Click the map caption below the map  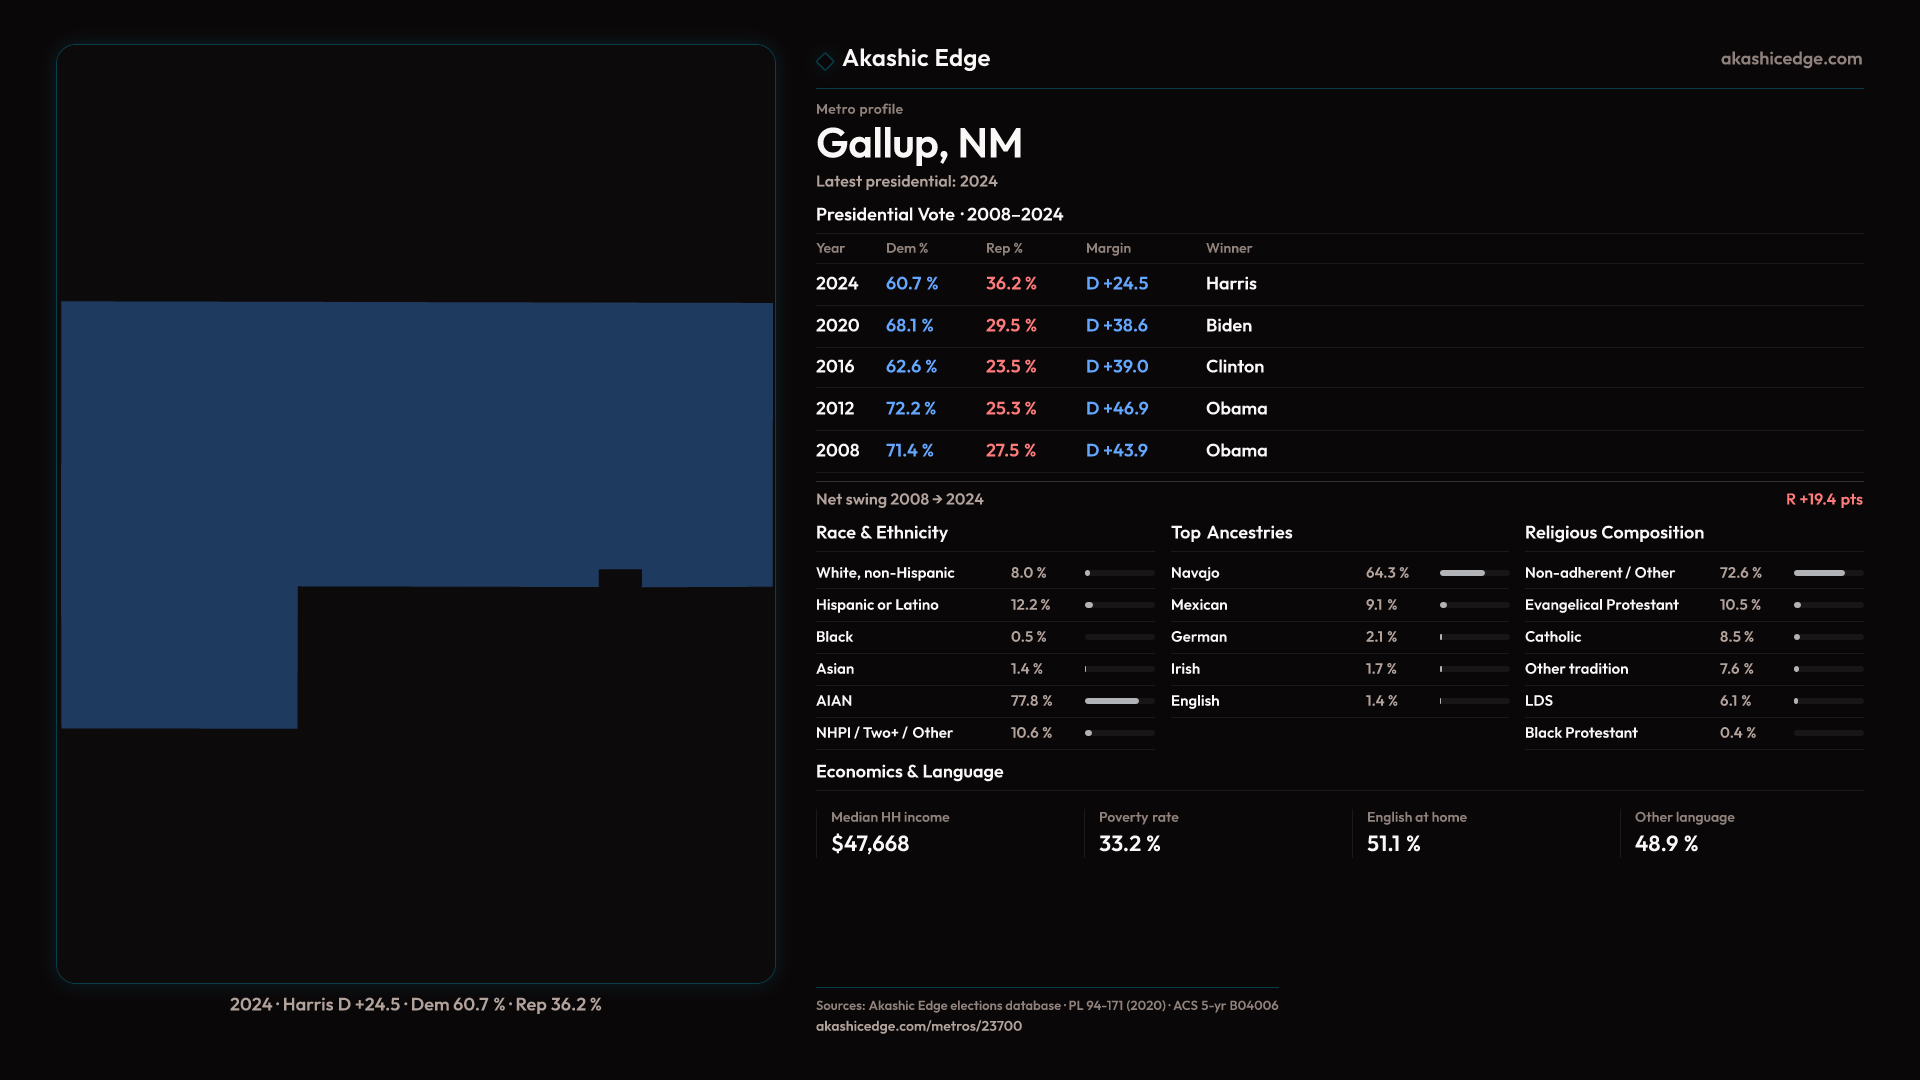click(x=415, y=1004)
